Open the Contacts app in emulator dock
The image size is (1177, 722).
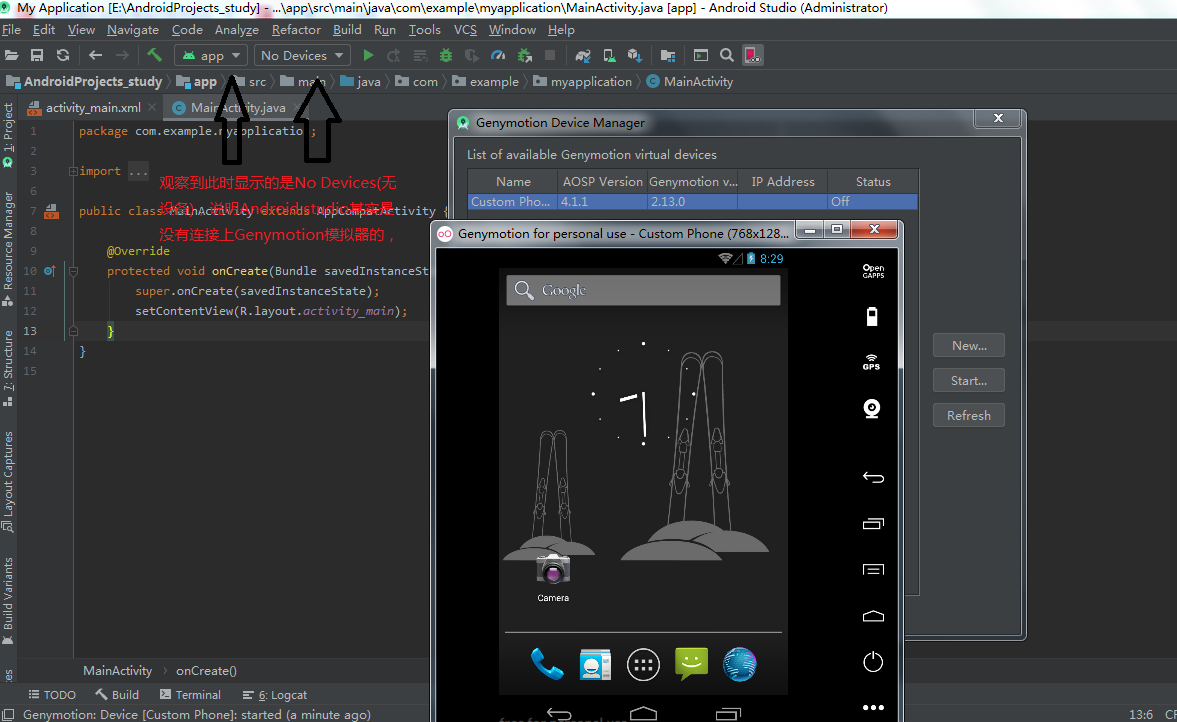tap(595, 664)
